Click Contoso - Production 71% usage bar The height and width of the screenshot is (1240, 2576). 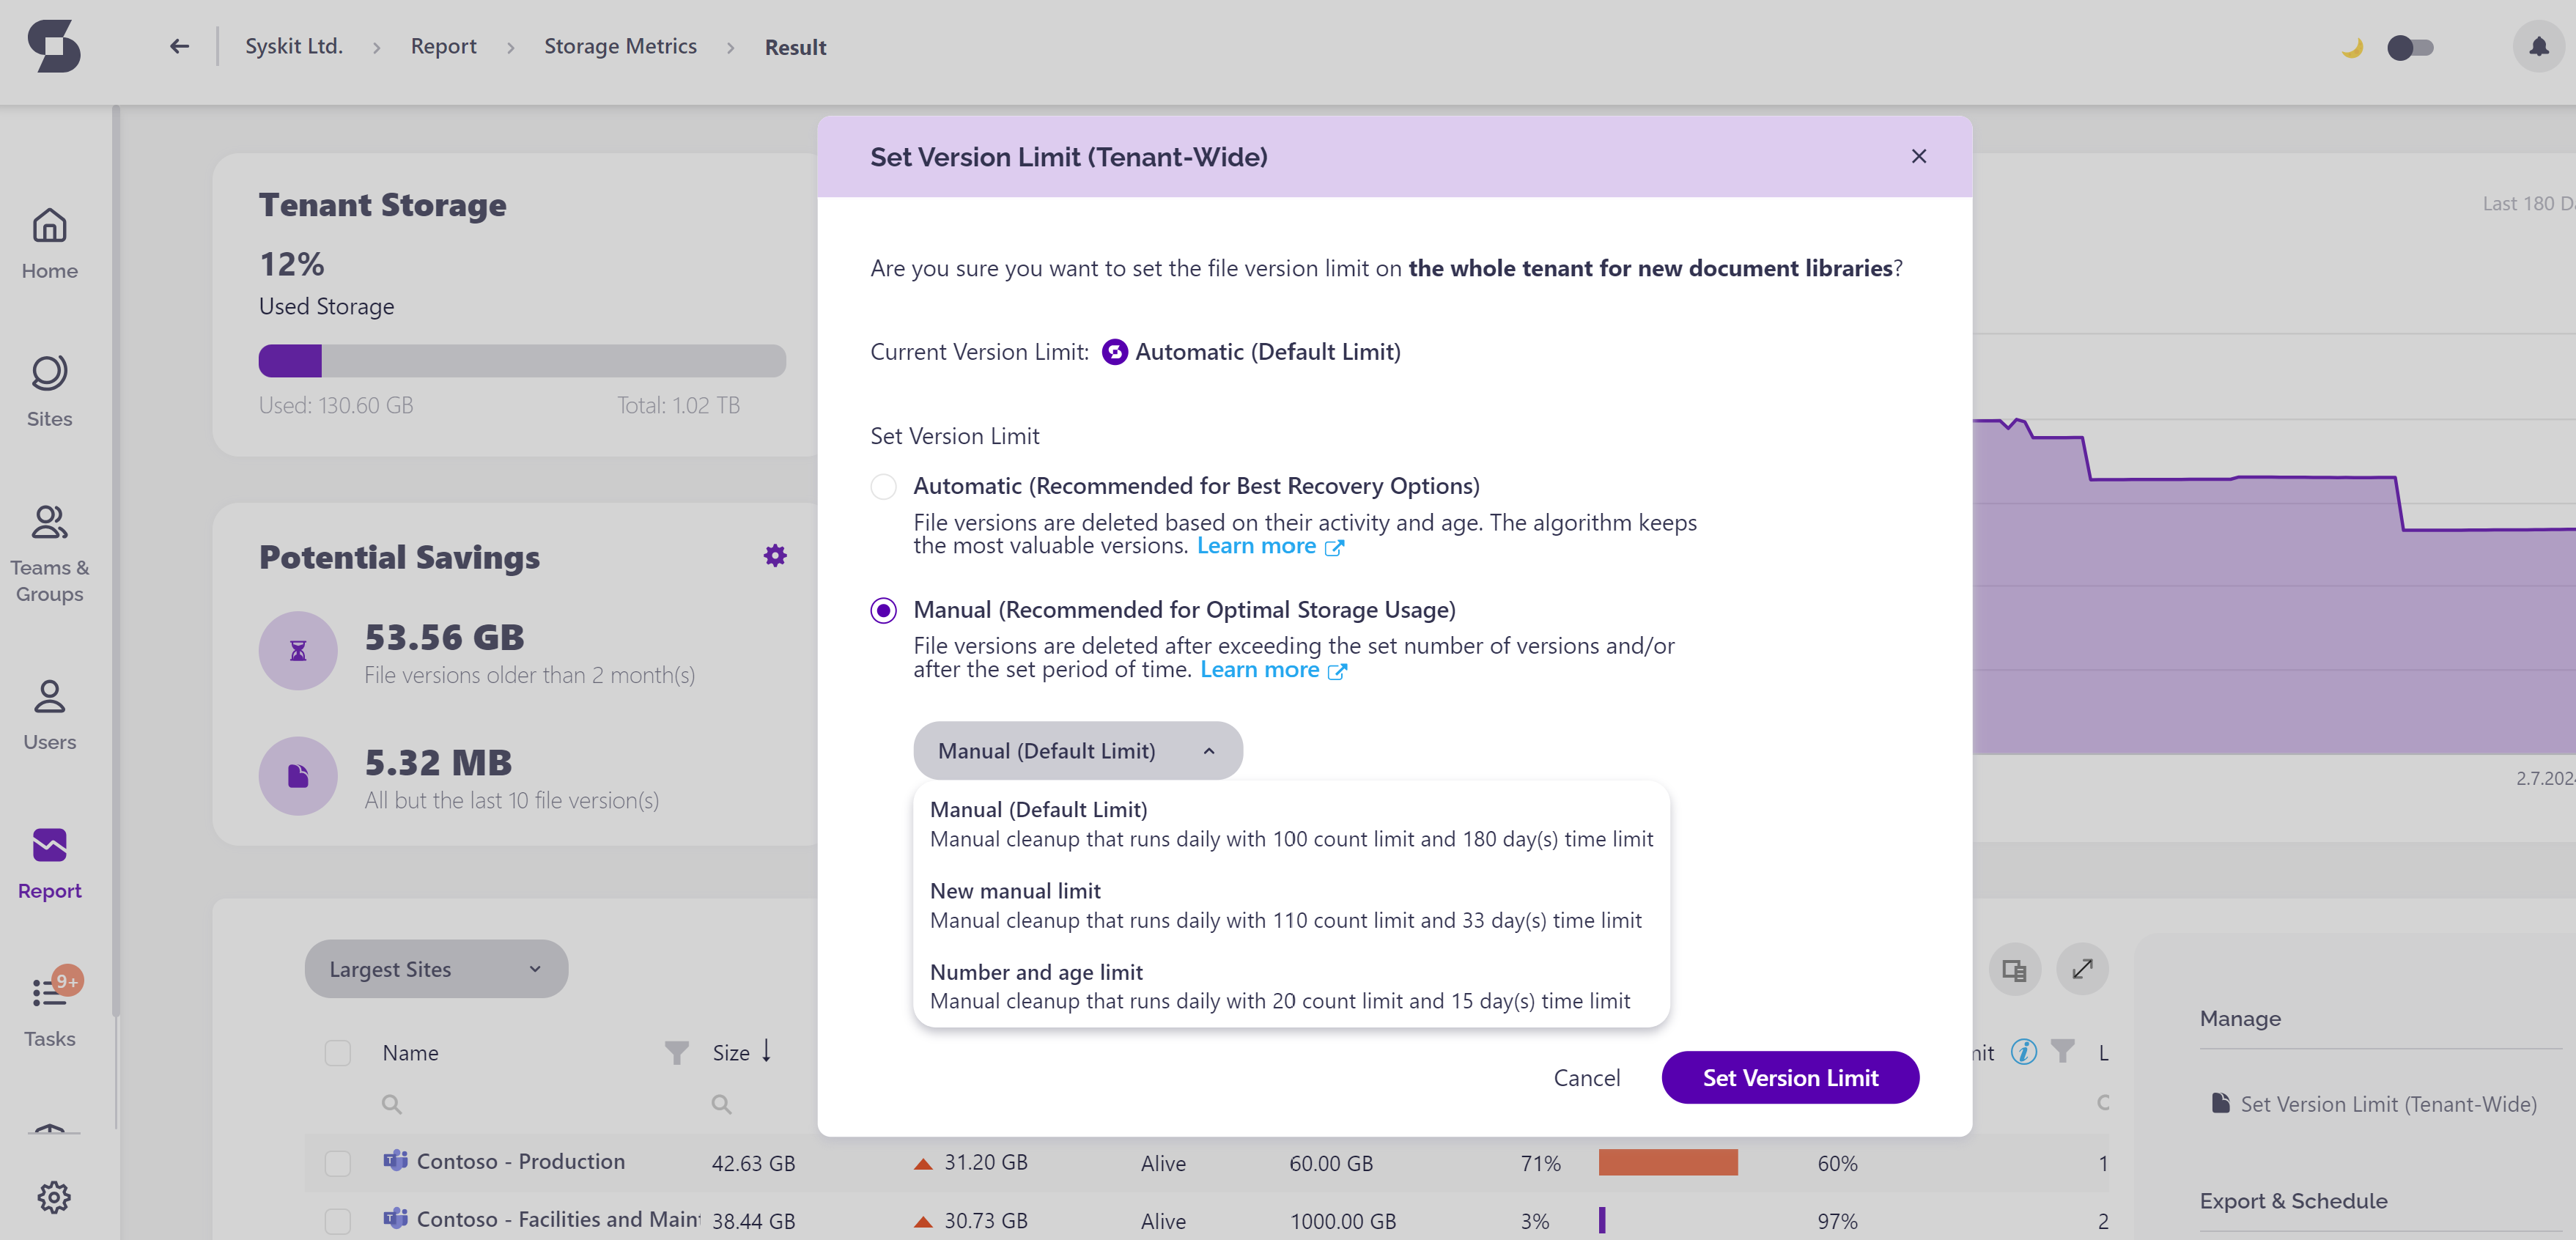[x=1668, y=1162]
